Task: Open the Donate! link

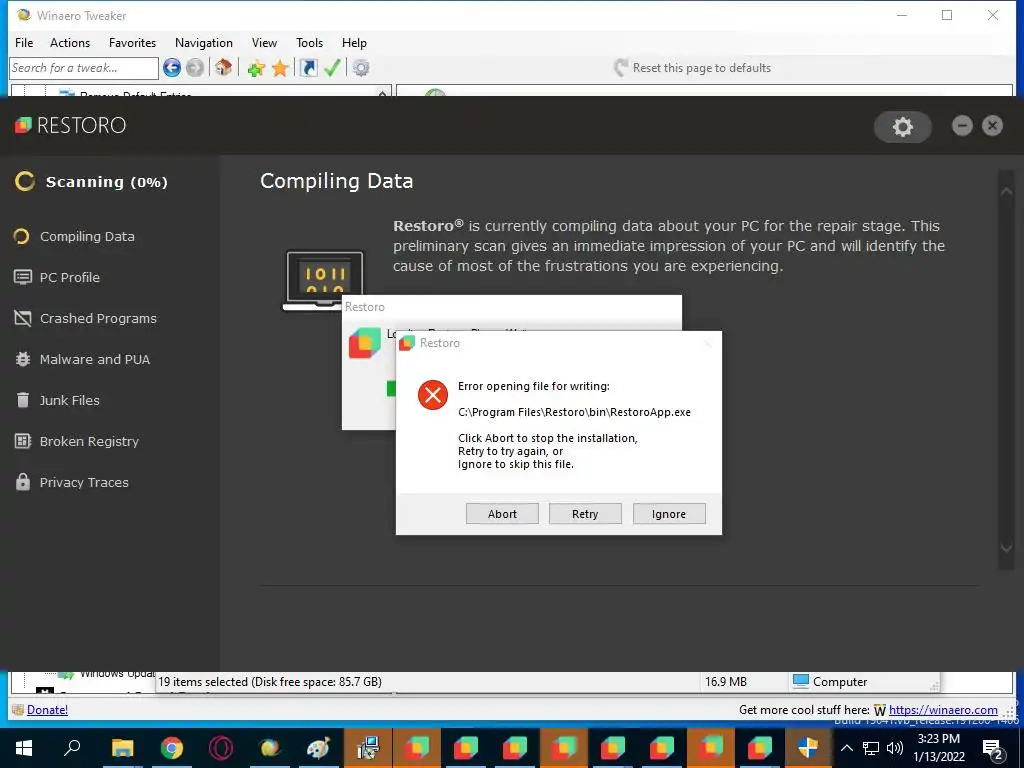Action: (47, 710)
